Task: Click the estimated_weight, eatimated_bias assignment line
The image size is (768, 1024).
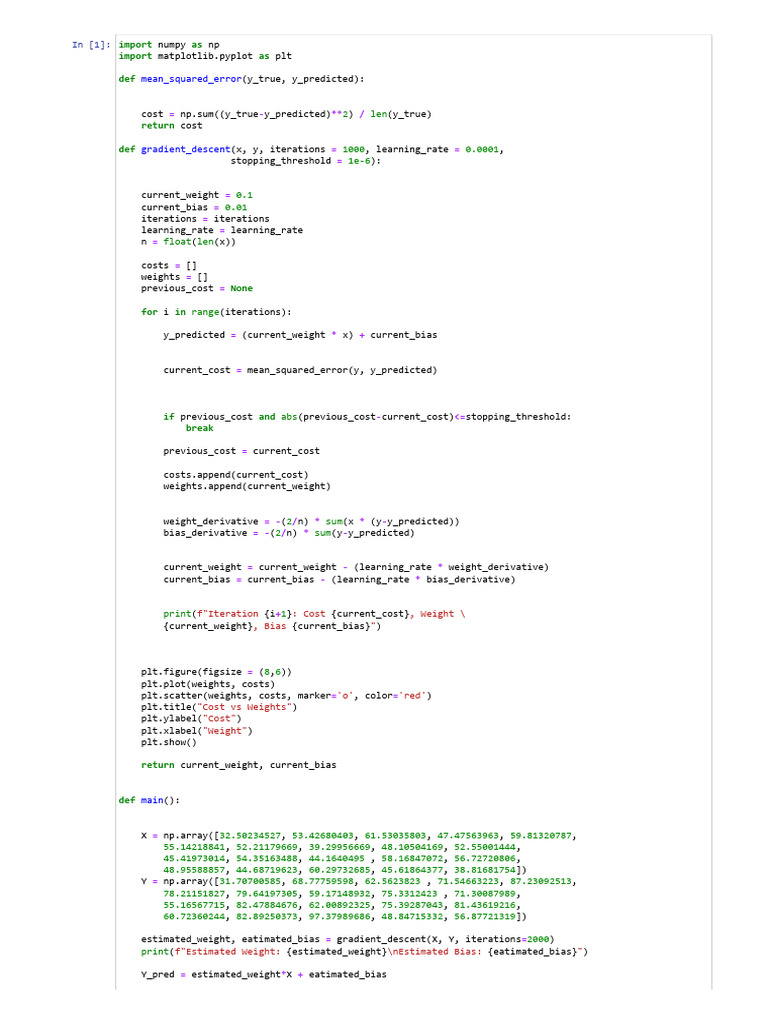Action: (x=347, y=940)
